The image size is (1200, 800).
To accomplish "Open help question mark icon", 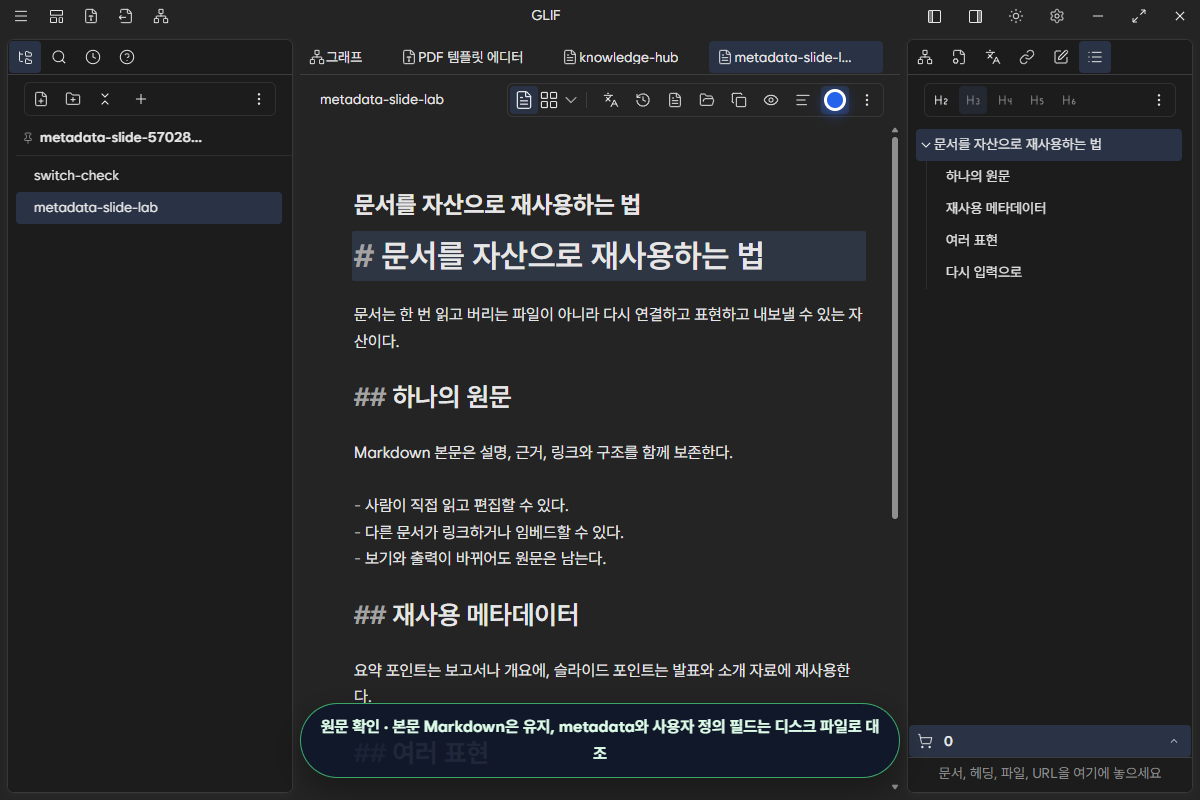I will click(127, 57).
